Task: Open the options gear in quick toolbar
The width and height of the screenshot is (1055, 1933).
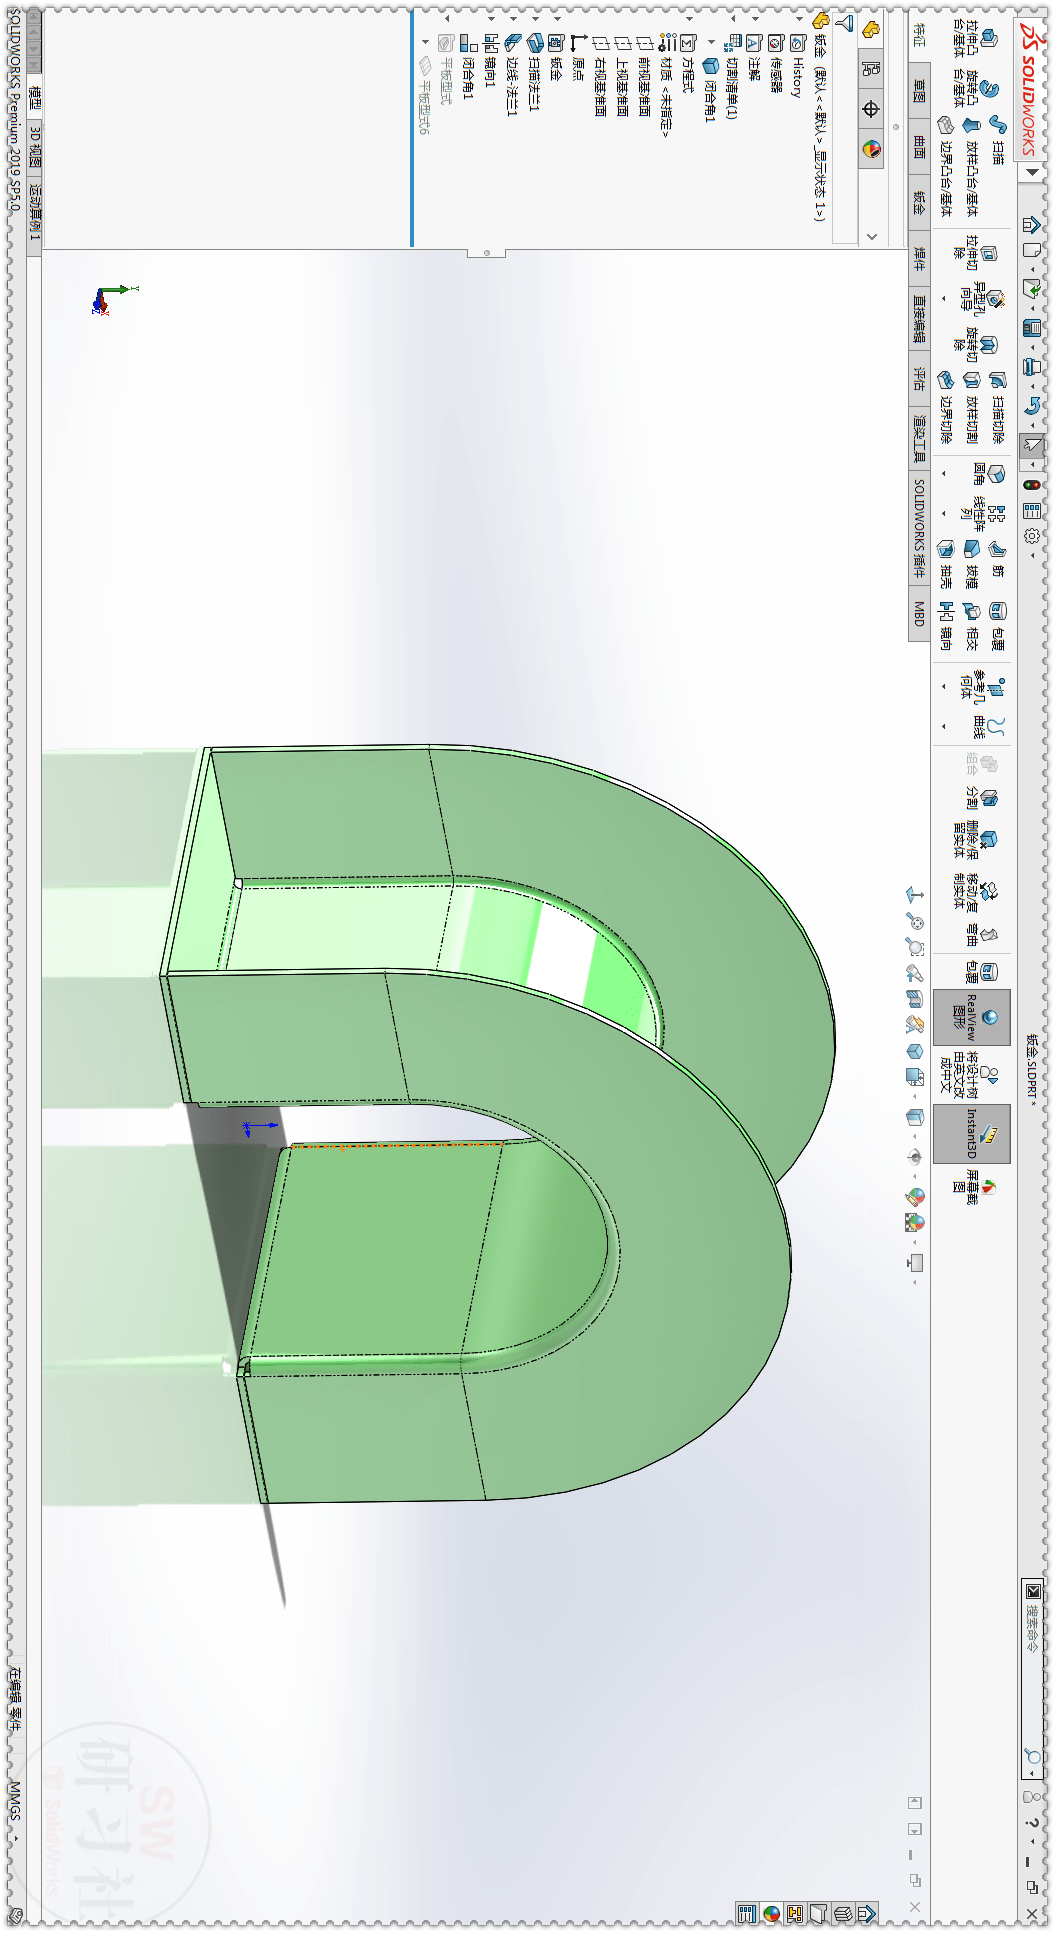Action: coord(1032,536)
